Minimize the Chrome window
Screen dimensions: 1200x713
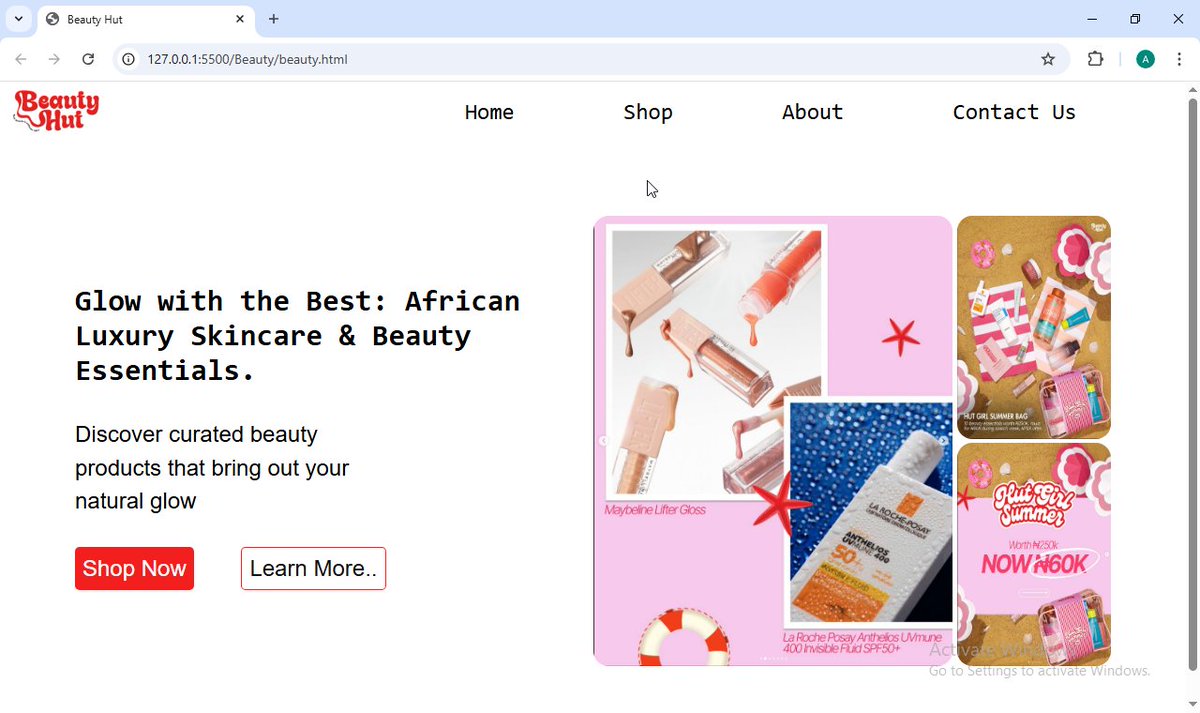[x=1091, y=19]
